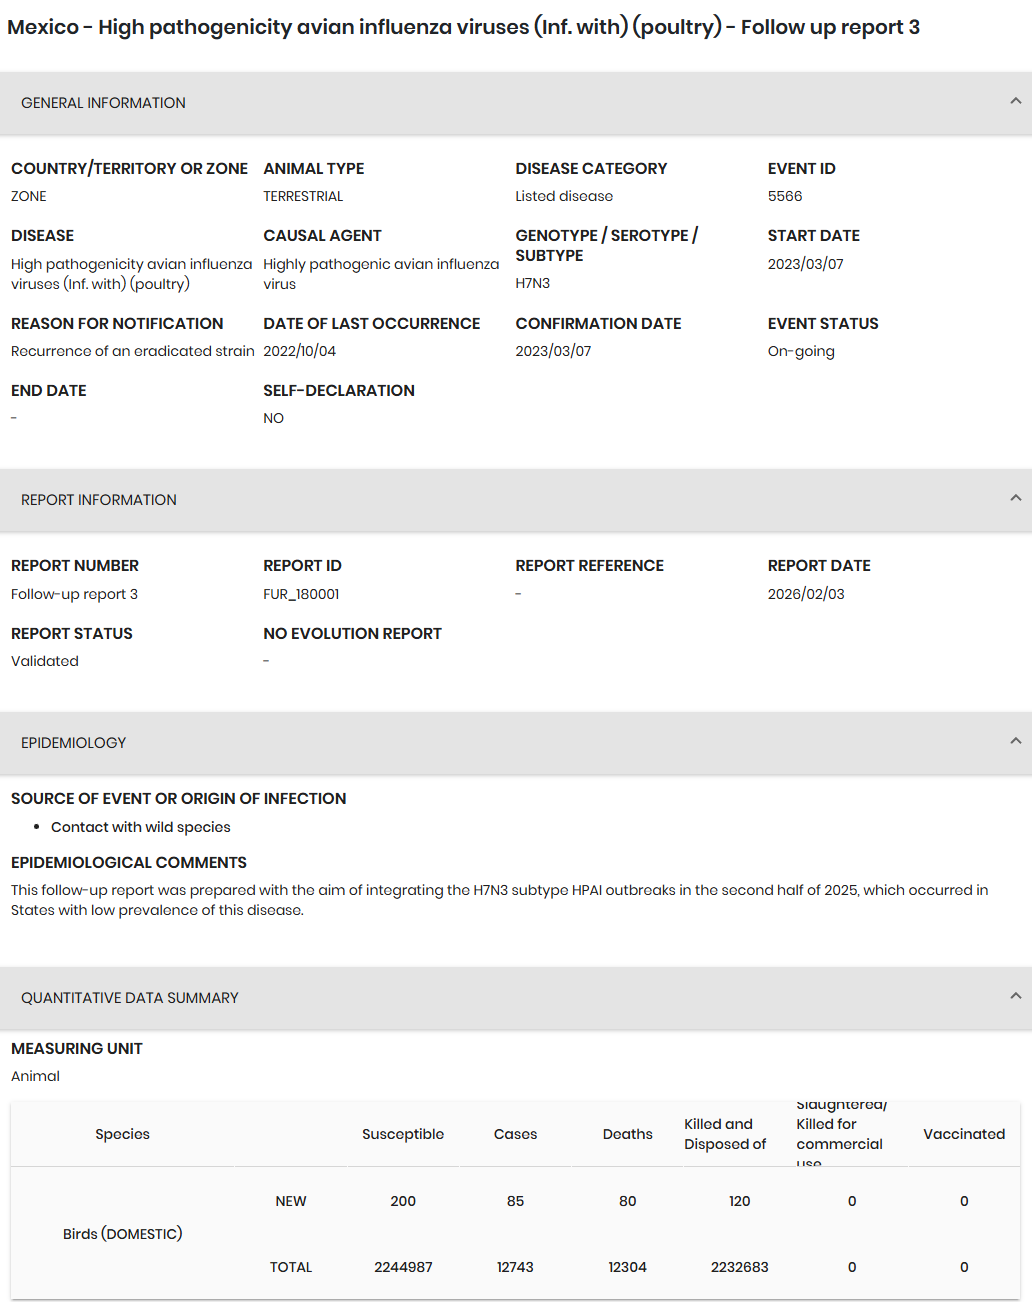The image size is (1032, 1302).
Task: Collapse the Quantitative Data Summary chevron
Action: [1015, 996]
